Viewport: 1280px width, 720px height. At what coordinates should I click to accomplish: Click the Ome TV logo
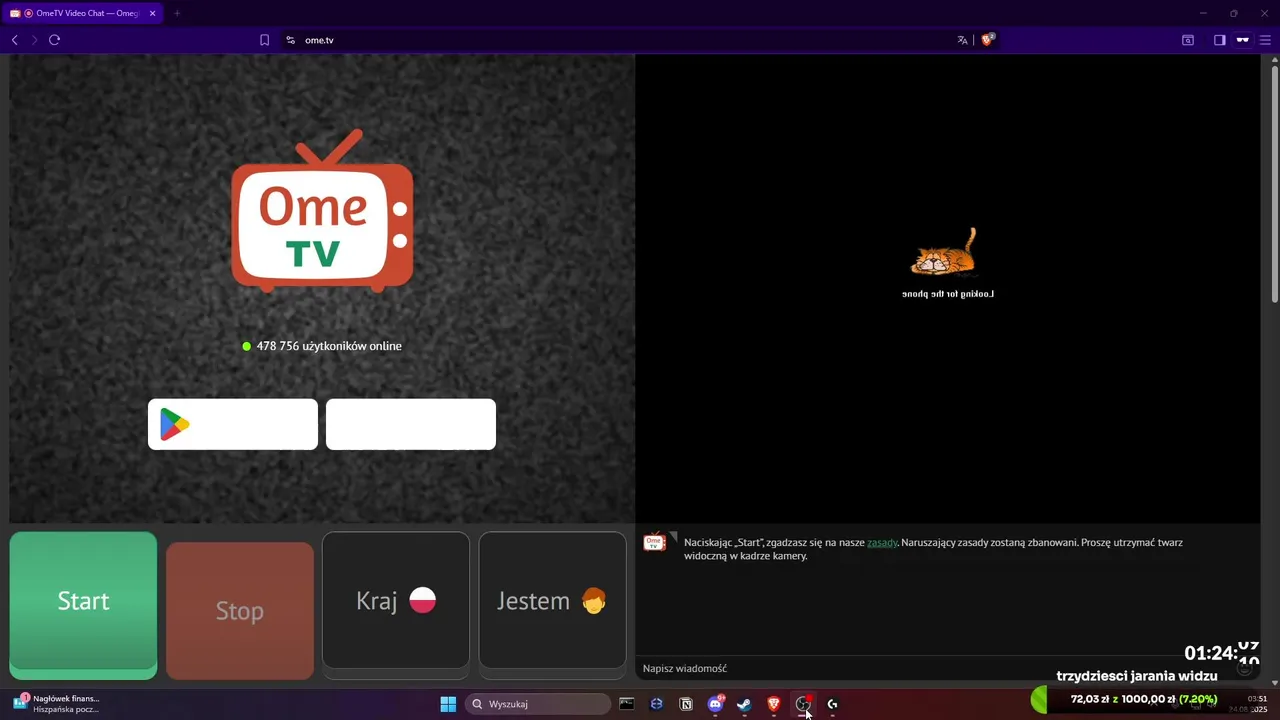[322, 211]
